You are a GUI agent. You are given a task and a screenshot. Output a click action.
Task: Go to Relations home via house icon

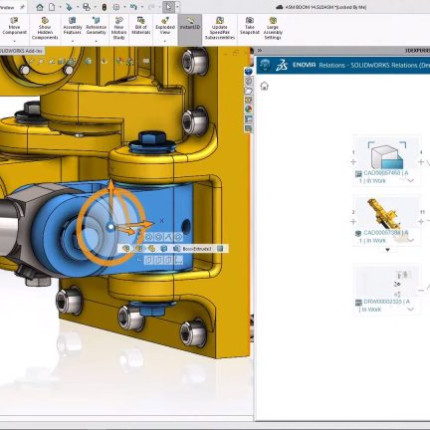tap(264, 86)
